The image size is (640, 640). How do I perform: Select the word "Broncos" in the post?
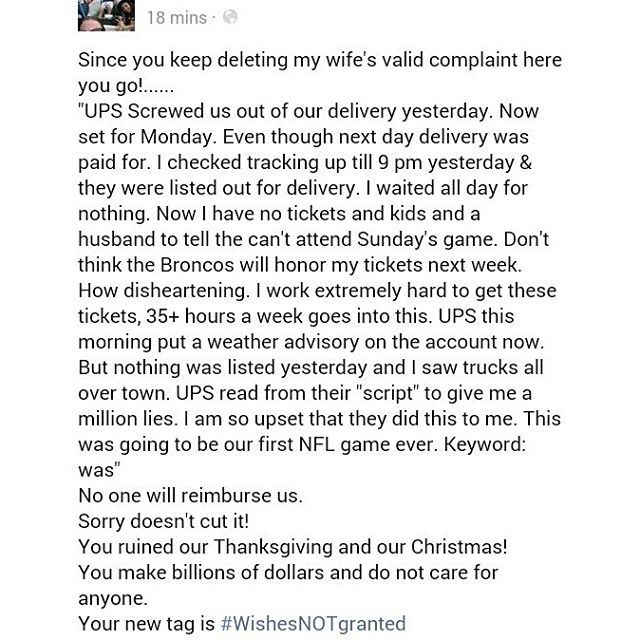pos(197,265)
